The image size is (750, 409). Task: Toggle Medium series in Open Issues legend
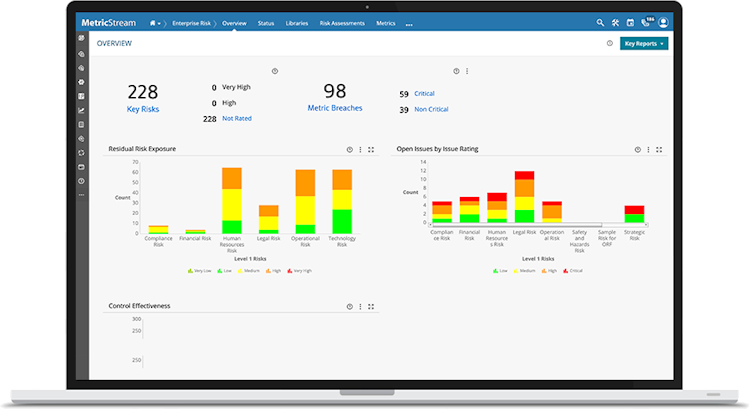pyautogui.click(x=525, y=271)
